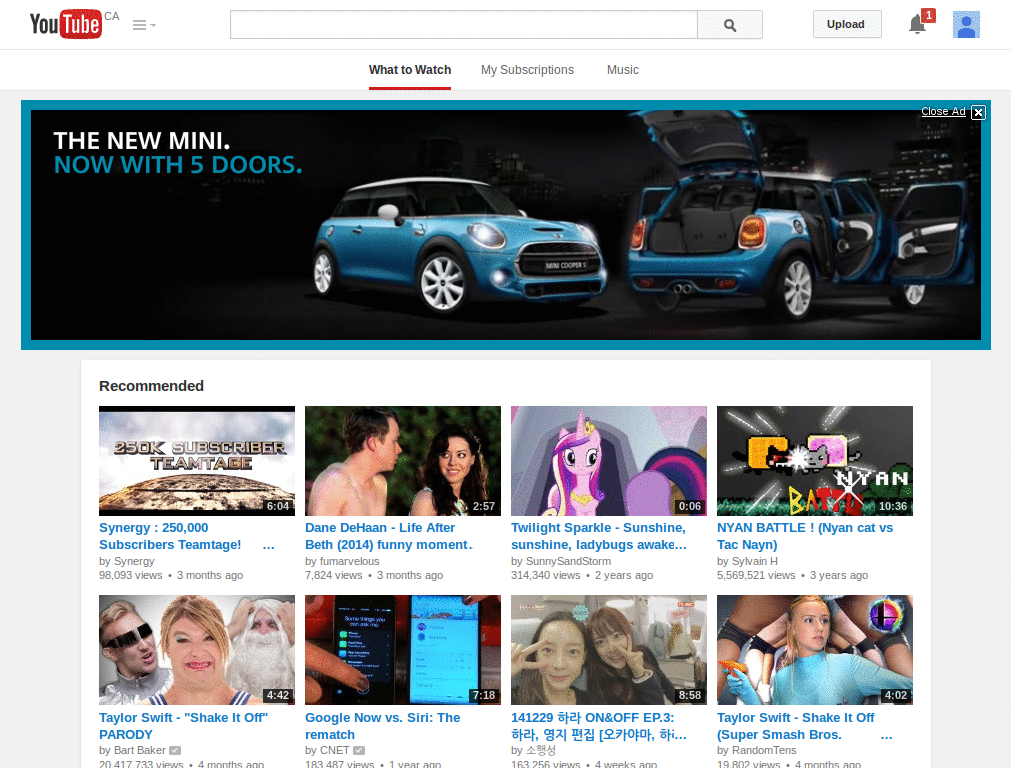Open Dane DeHaan Life After Beth thumbnail

(403, 461)
